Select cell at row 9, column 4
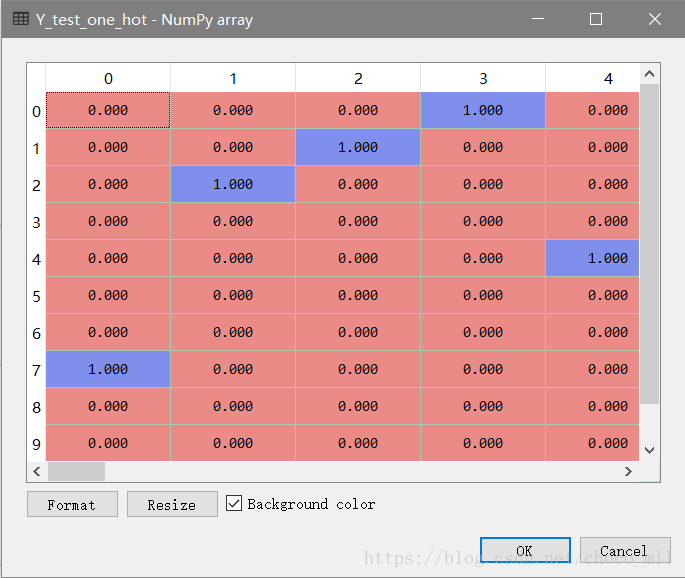This screenshot has width=685, height=578. click(x=592, y=443)
